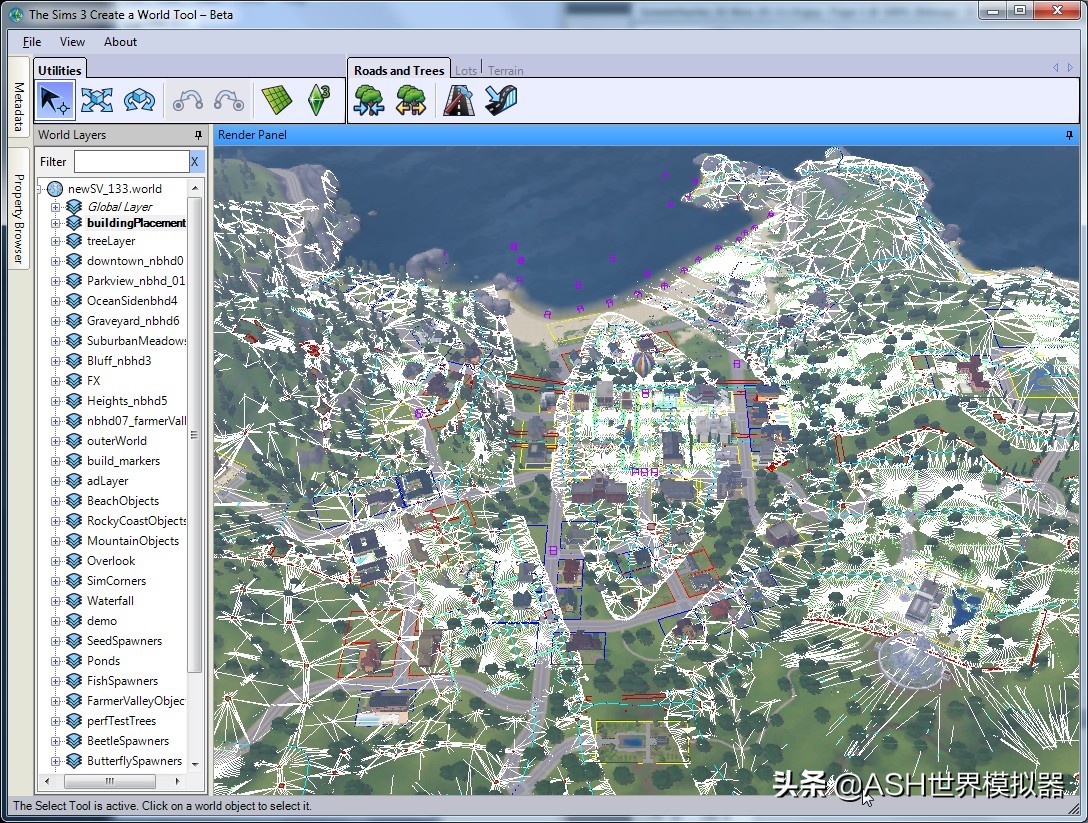Click the treeLayer layer icon
1088x823 pixels.
click(x=74, y=241)
